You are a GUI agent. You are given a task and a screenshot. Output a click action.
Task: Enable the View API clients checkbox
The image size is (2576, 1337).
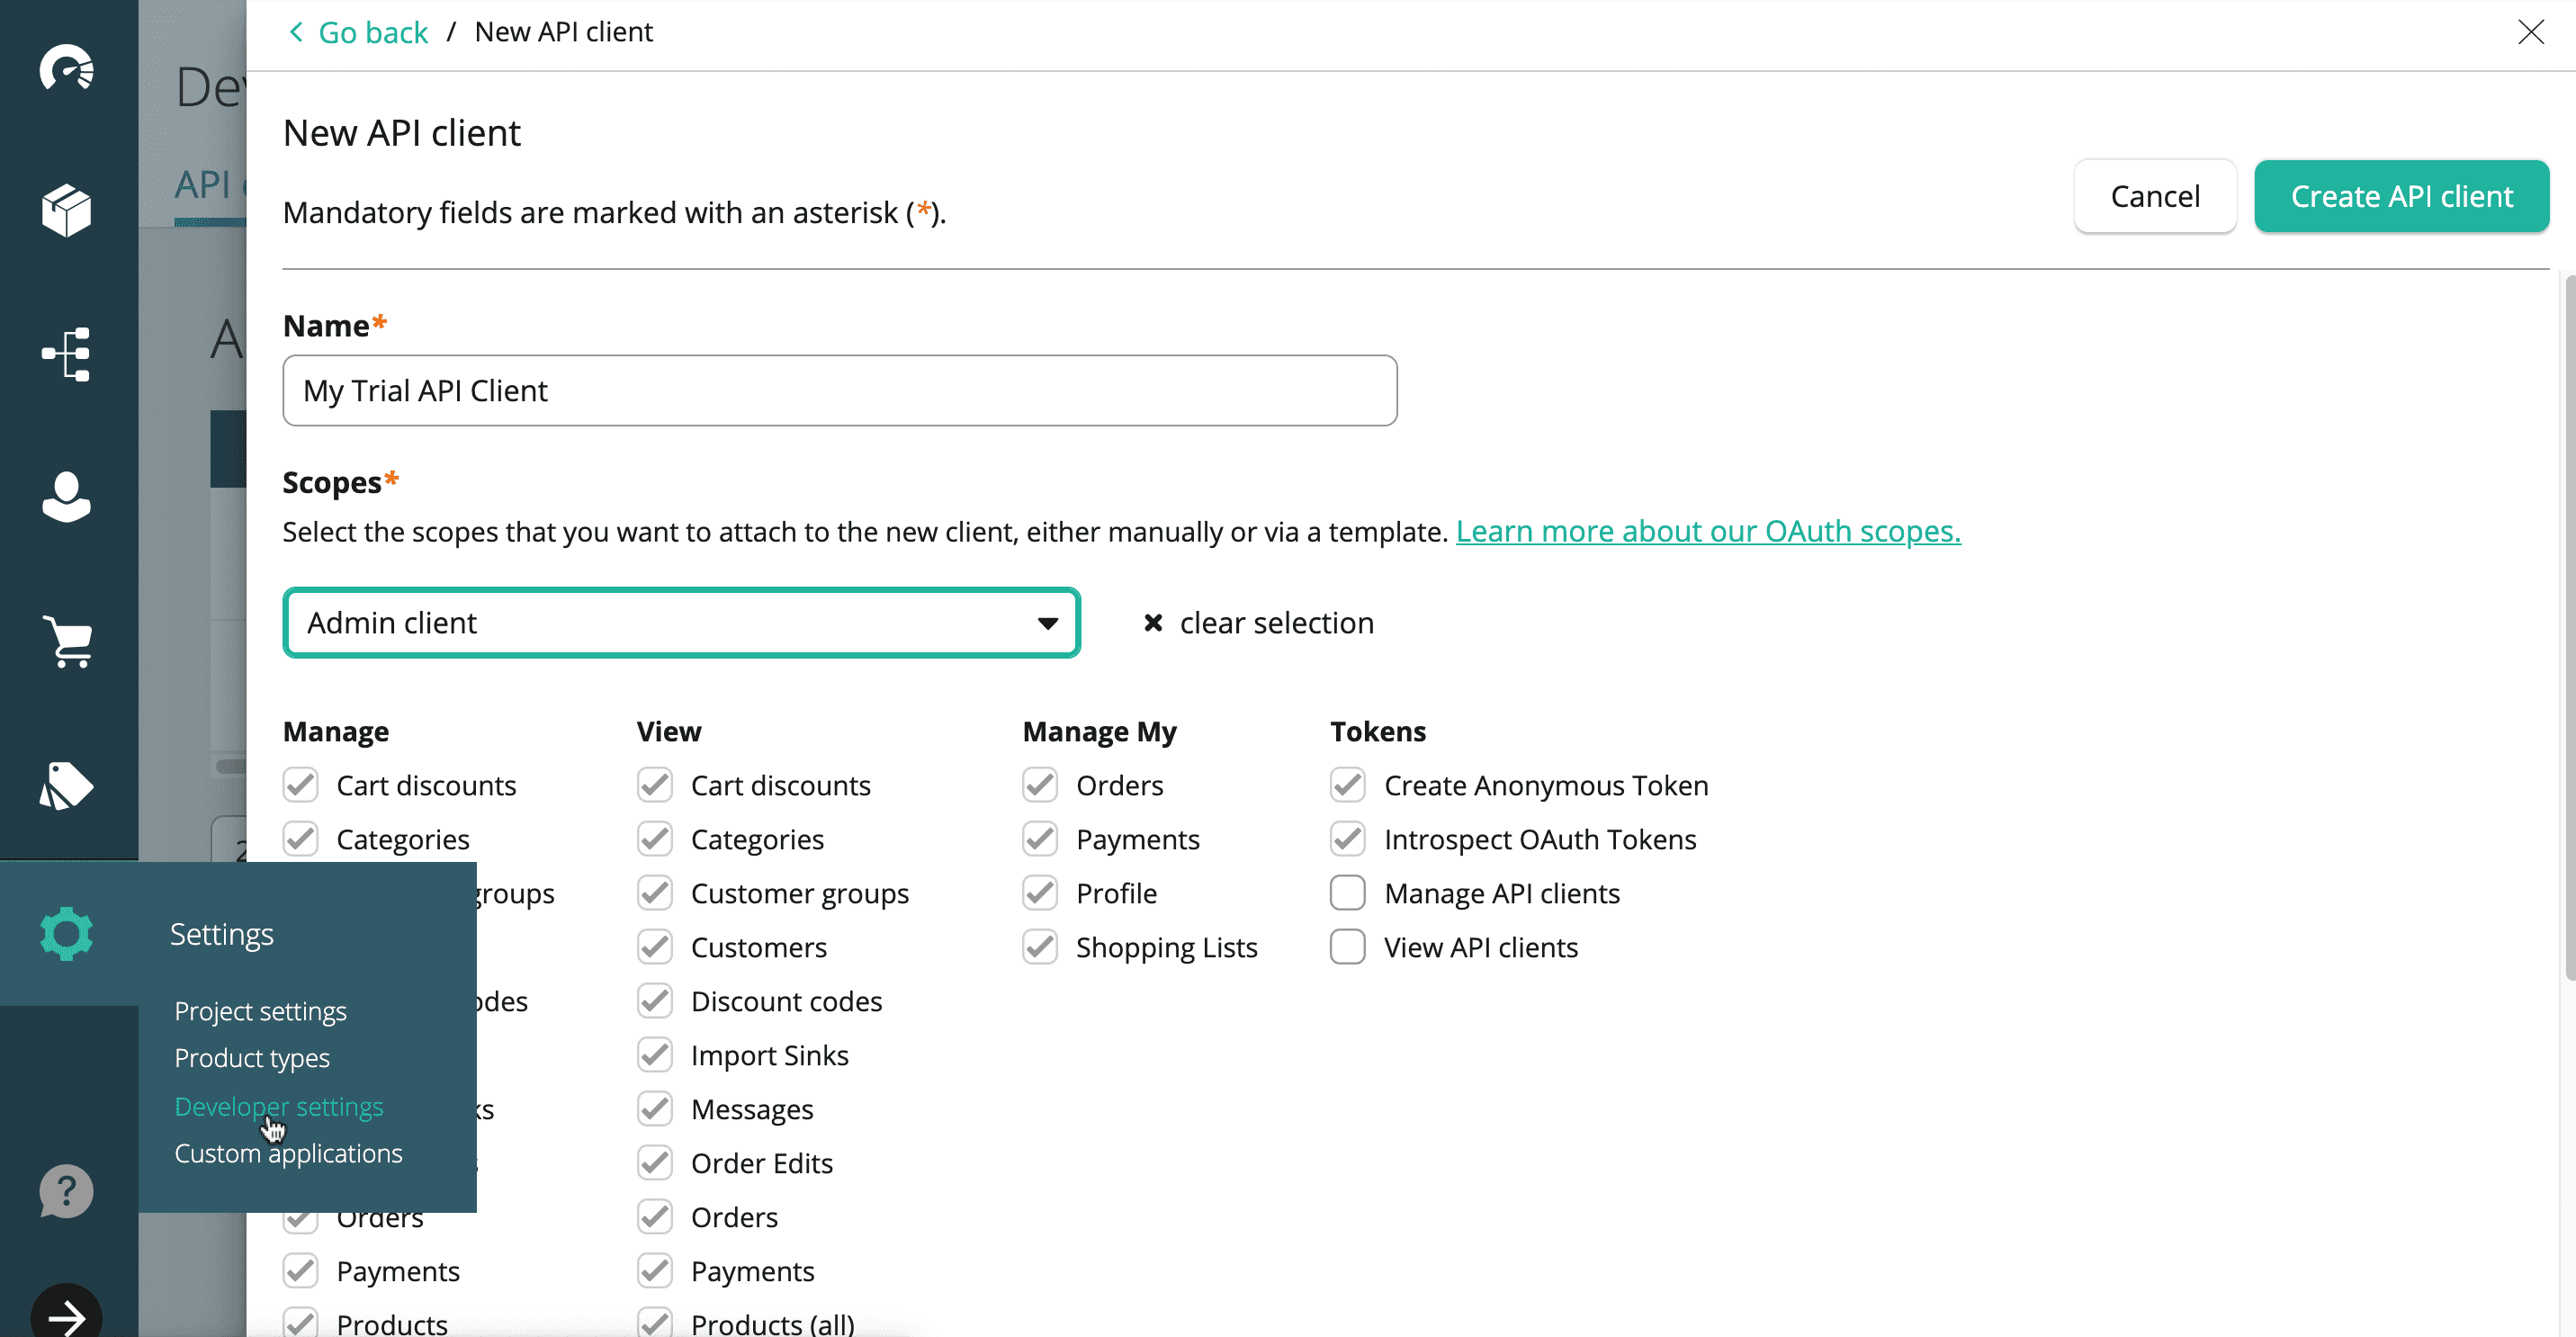click(x=1347, y=947)
